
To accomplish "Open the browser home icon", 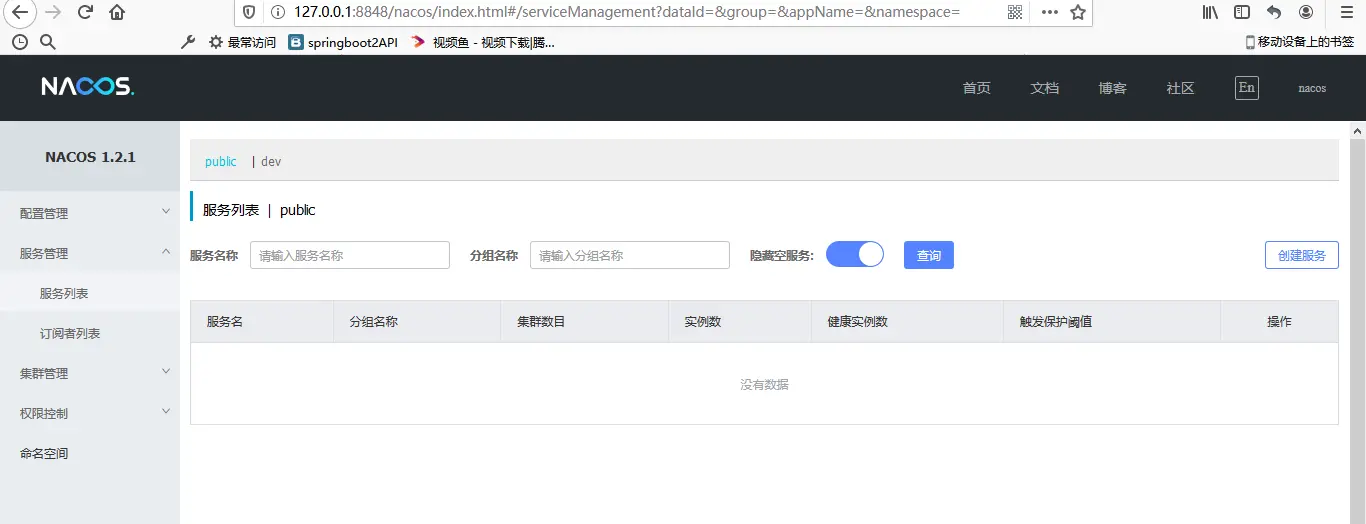I will 117,12.
